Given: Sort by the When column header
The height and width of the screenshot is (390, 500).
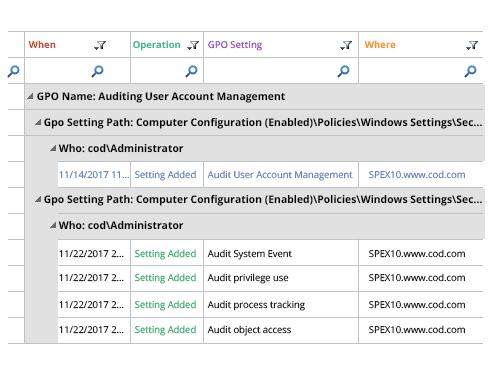Looking at the screenshot, I should 42,45.
